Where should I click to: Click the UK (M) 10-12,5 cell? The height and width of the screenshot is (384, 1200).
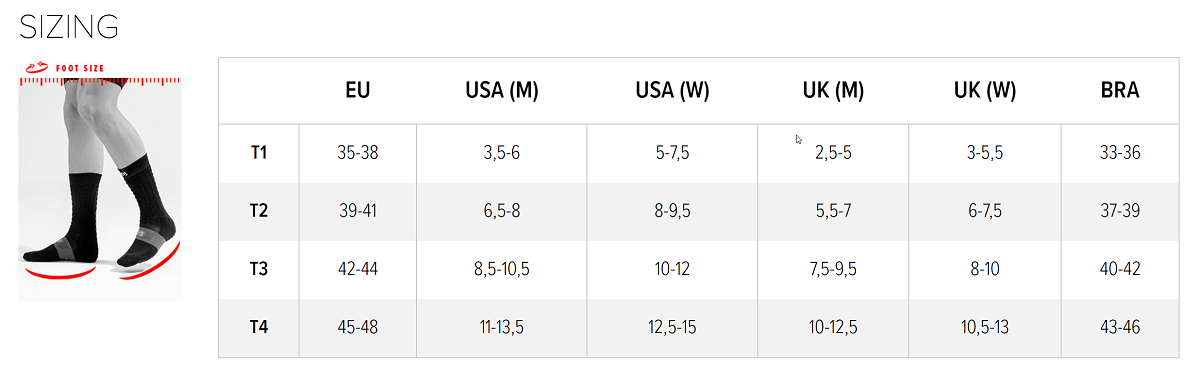coord(833,327)
